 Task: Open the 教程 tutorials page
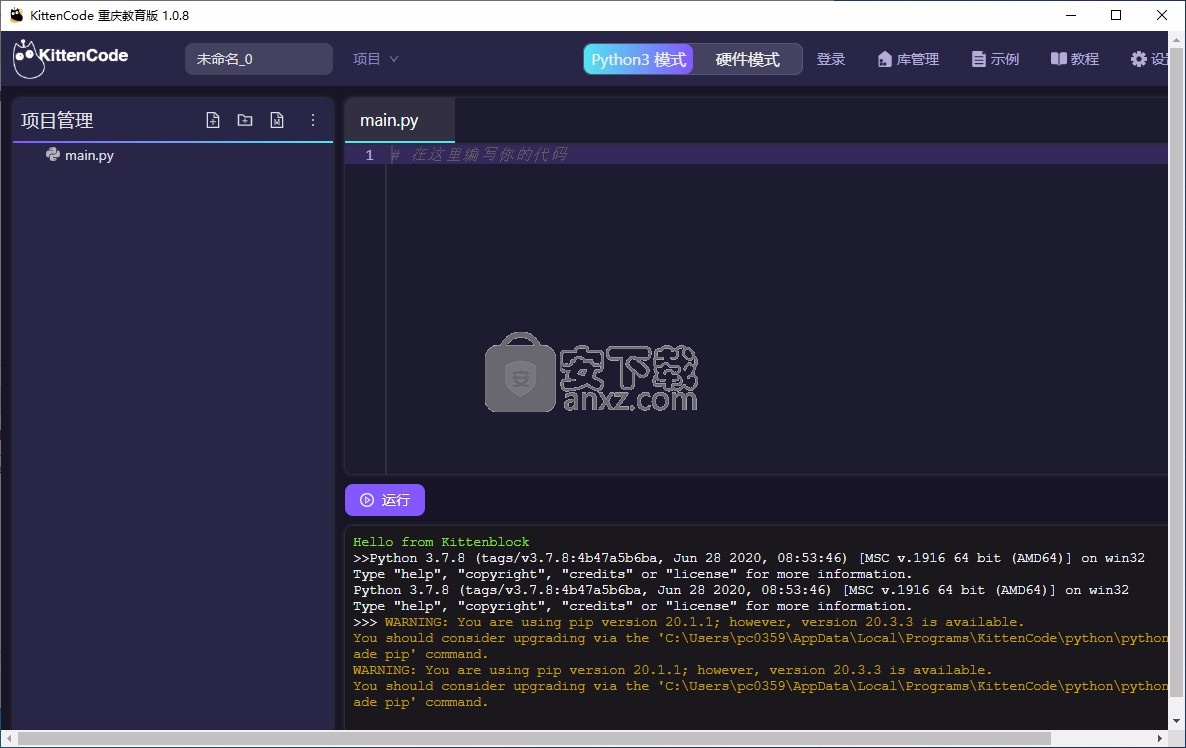1075,59
